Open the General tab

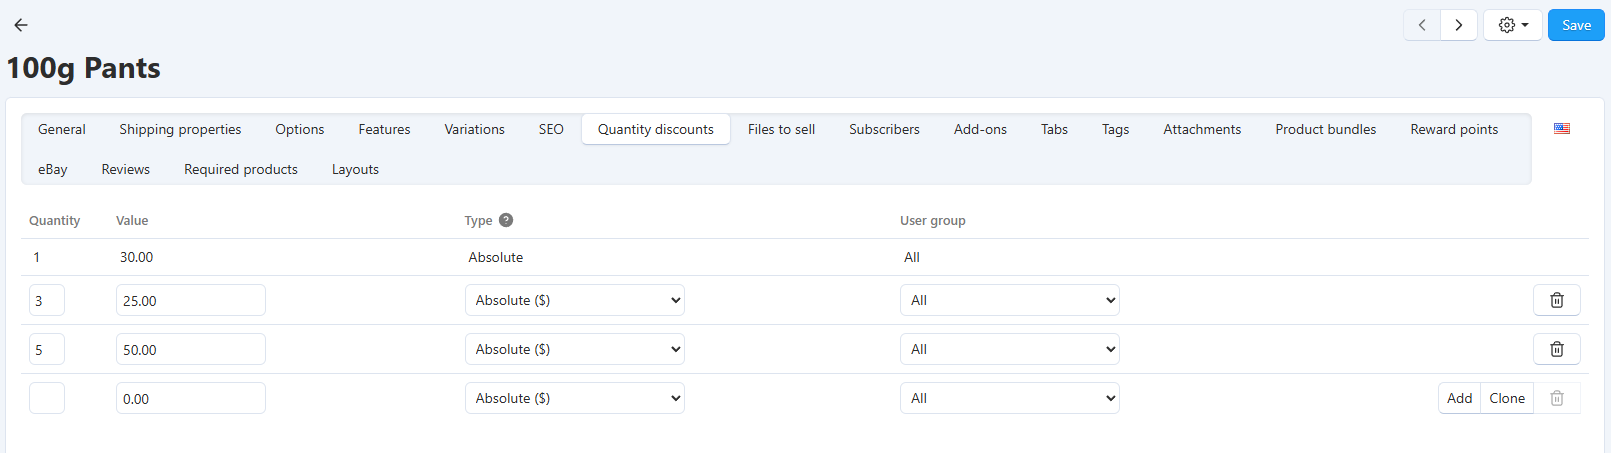click(x=62, y=129)
